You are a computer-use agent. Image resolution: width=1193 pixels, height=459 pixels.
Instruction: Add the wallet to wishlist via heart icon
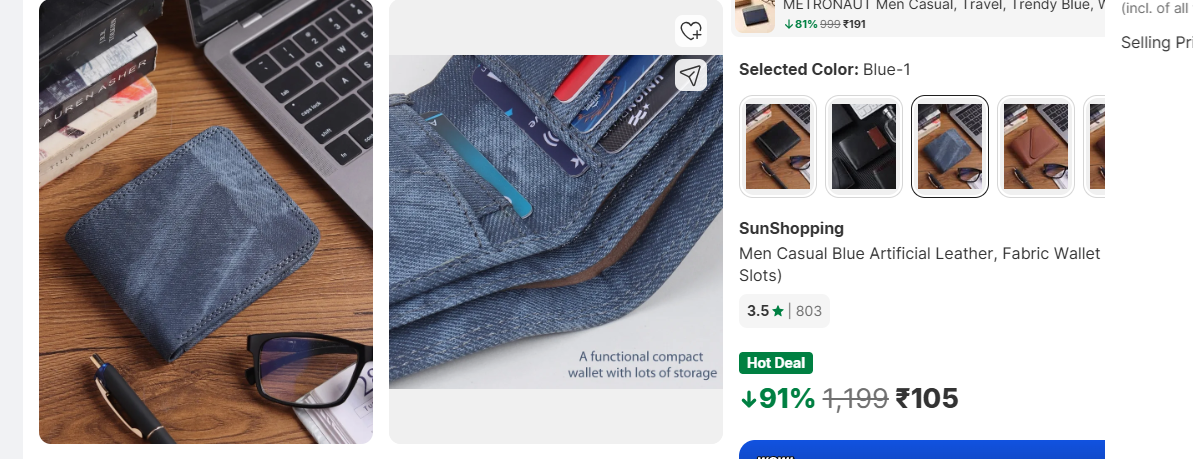[690, 31]
